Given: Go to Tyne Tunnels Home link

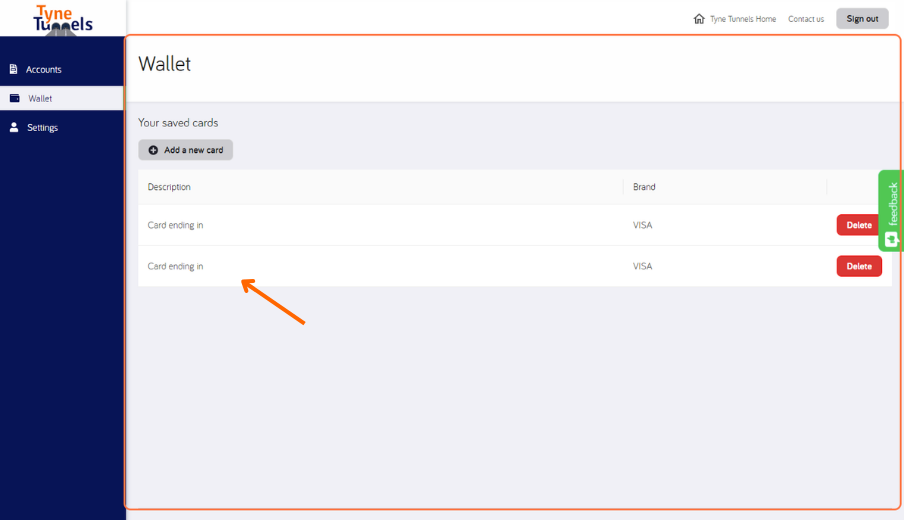Looking at the screenshot, I should [743, 19].
